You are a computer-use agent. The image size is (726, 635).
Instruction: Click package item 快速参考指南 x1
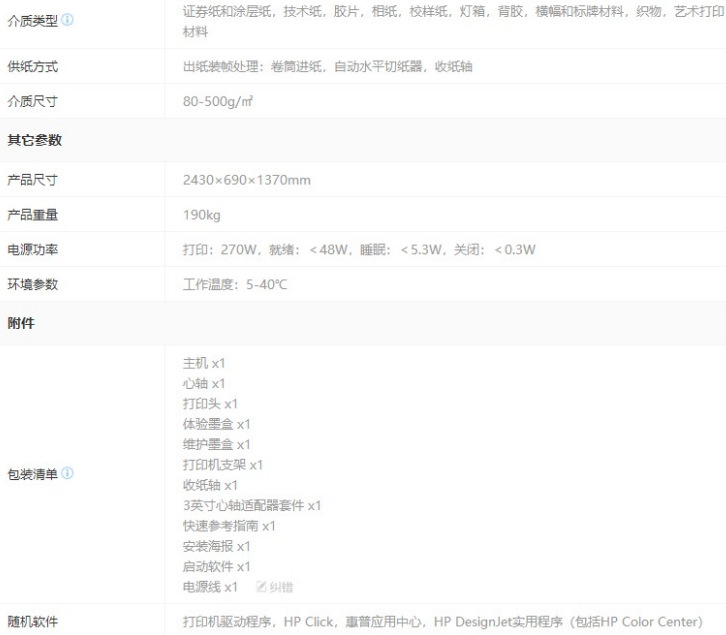(x=229, y=526)
